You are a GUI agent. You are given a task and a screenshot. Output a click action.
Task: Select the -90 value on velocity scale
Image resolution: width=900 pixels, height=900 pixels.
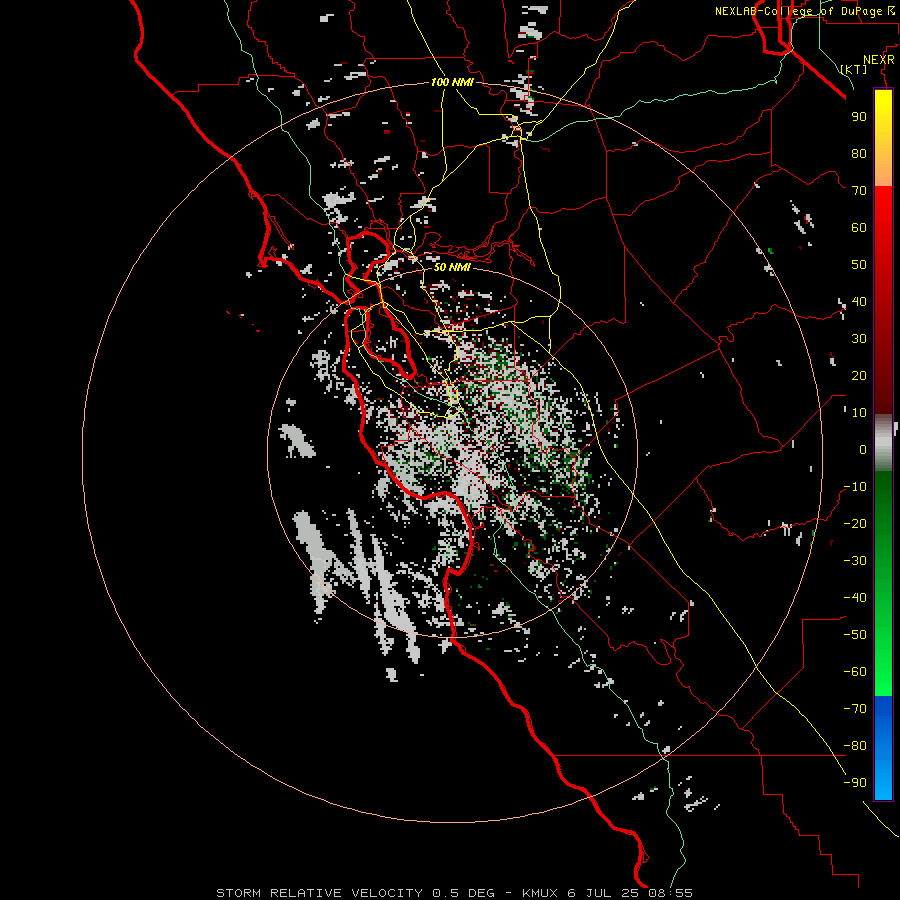point(855,783)
